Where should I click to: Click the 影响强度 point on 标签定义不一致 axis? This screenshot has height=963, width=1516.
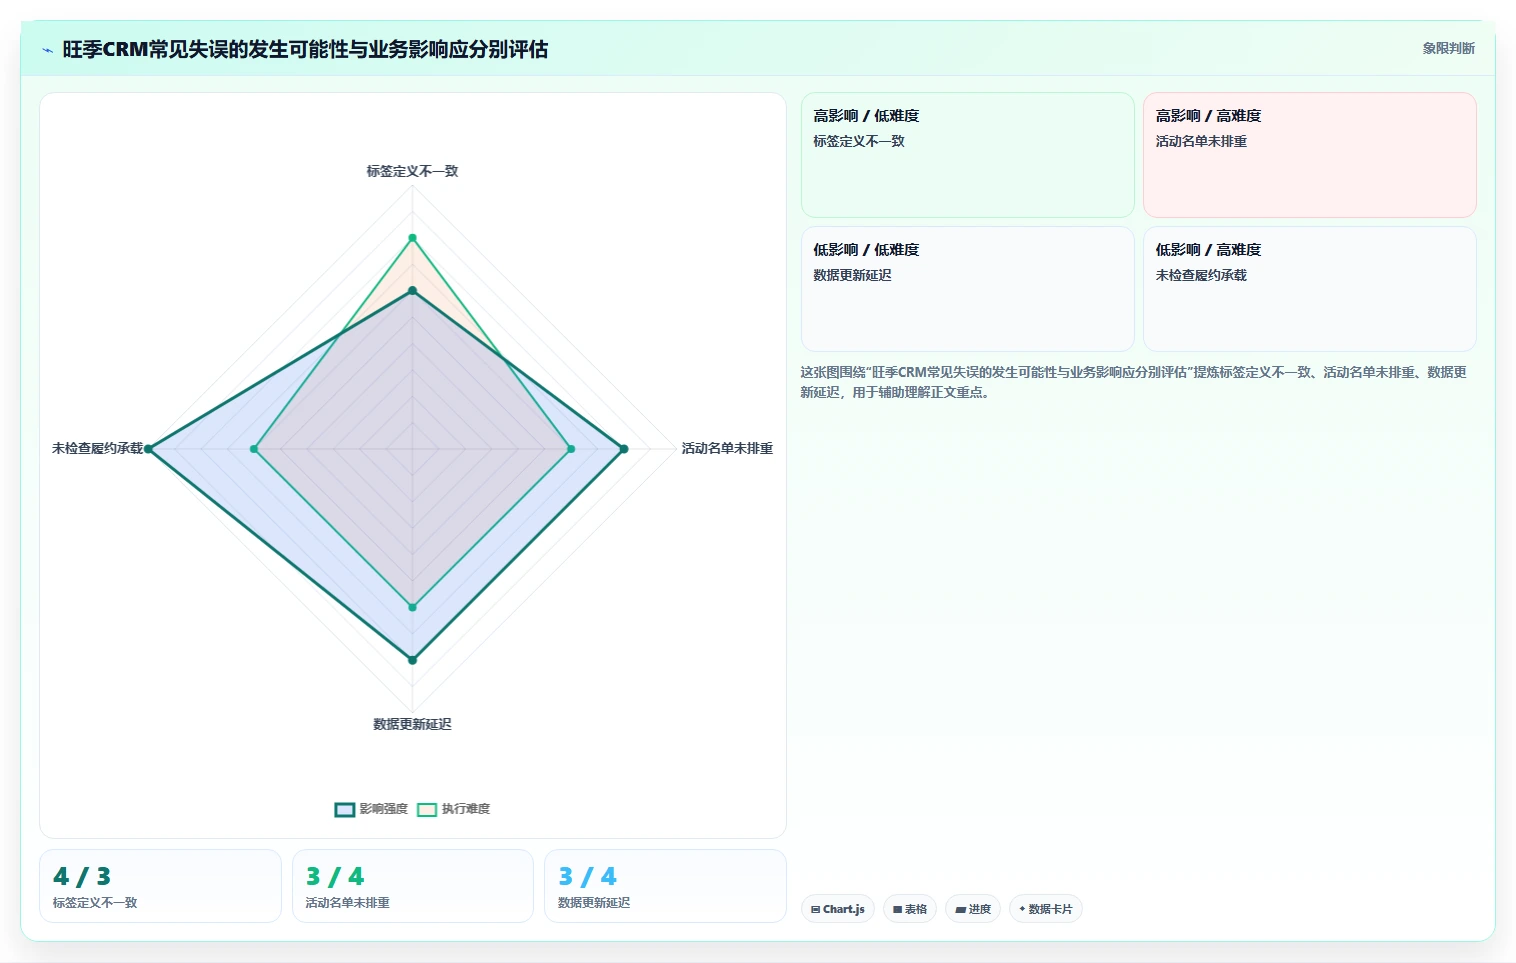(x=412, y=291)
